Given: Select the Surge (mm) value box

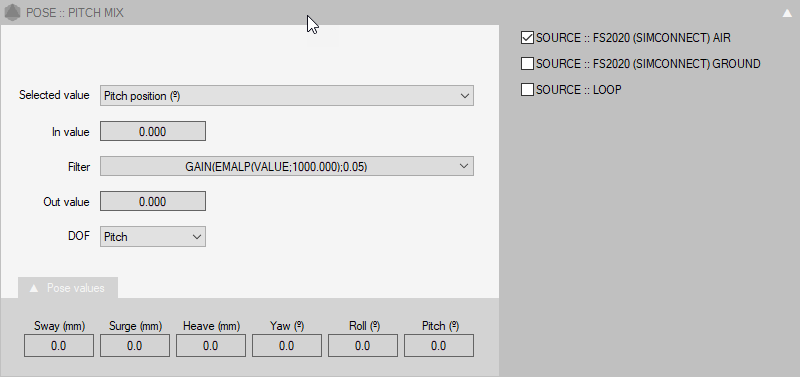Looking at the screenshot, I should pyautogui.click(x=135, y=346).
